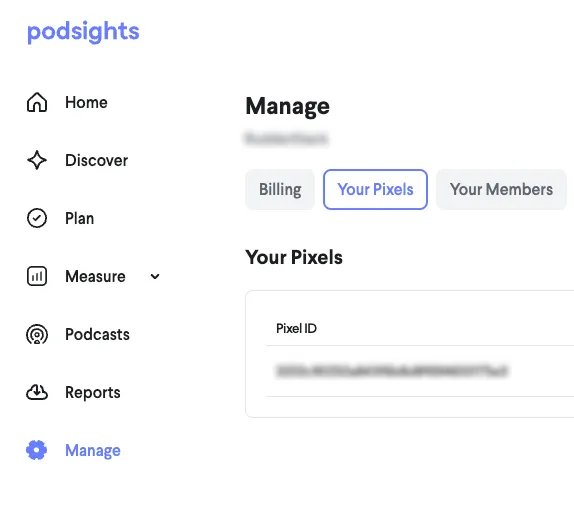Select the Discover star icon
This screenshot has height=510, width=574.
tap(37, 160)
